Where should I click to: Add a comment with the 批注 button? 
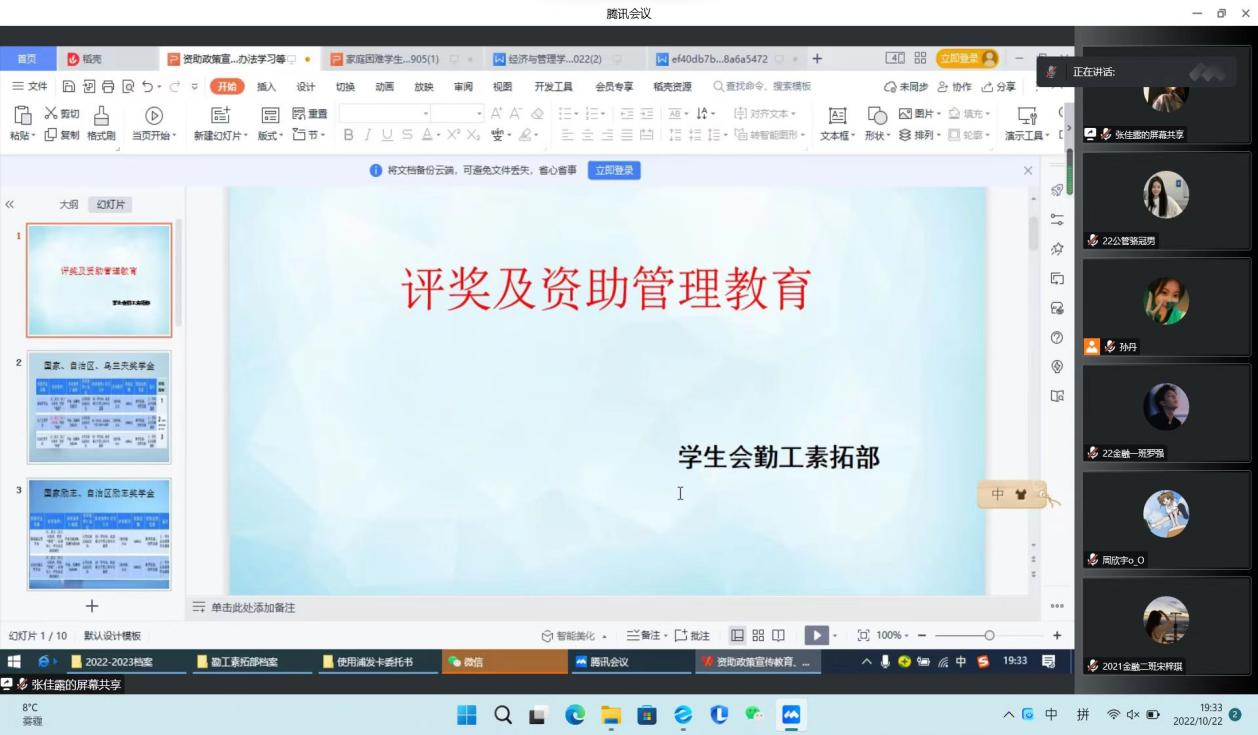[x=692, y=635]
